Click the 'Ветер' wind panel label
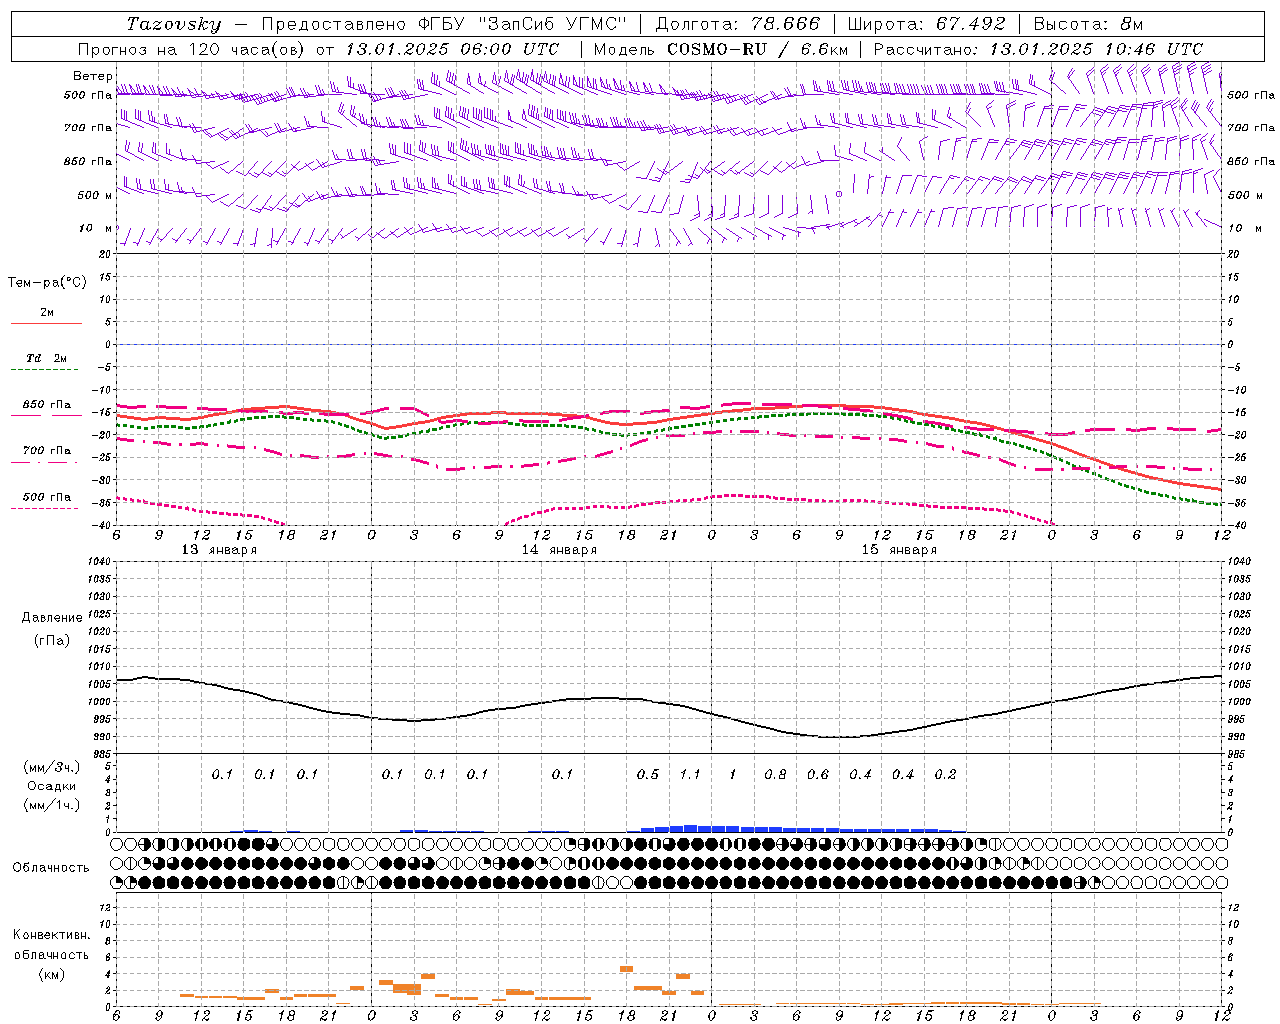 pos(92,76)
